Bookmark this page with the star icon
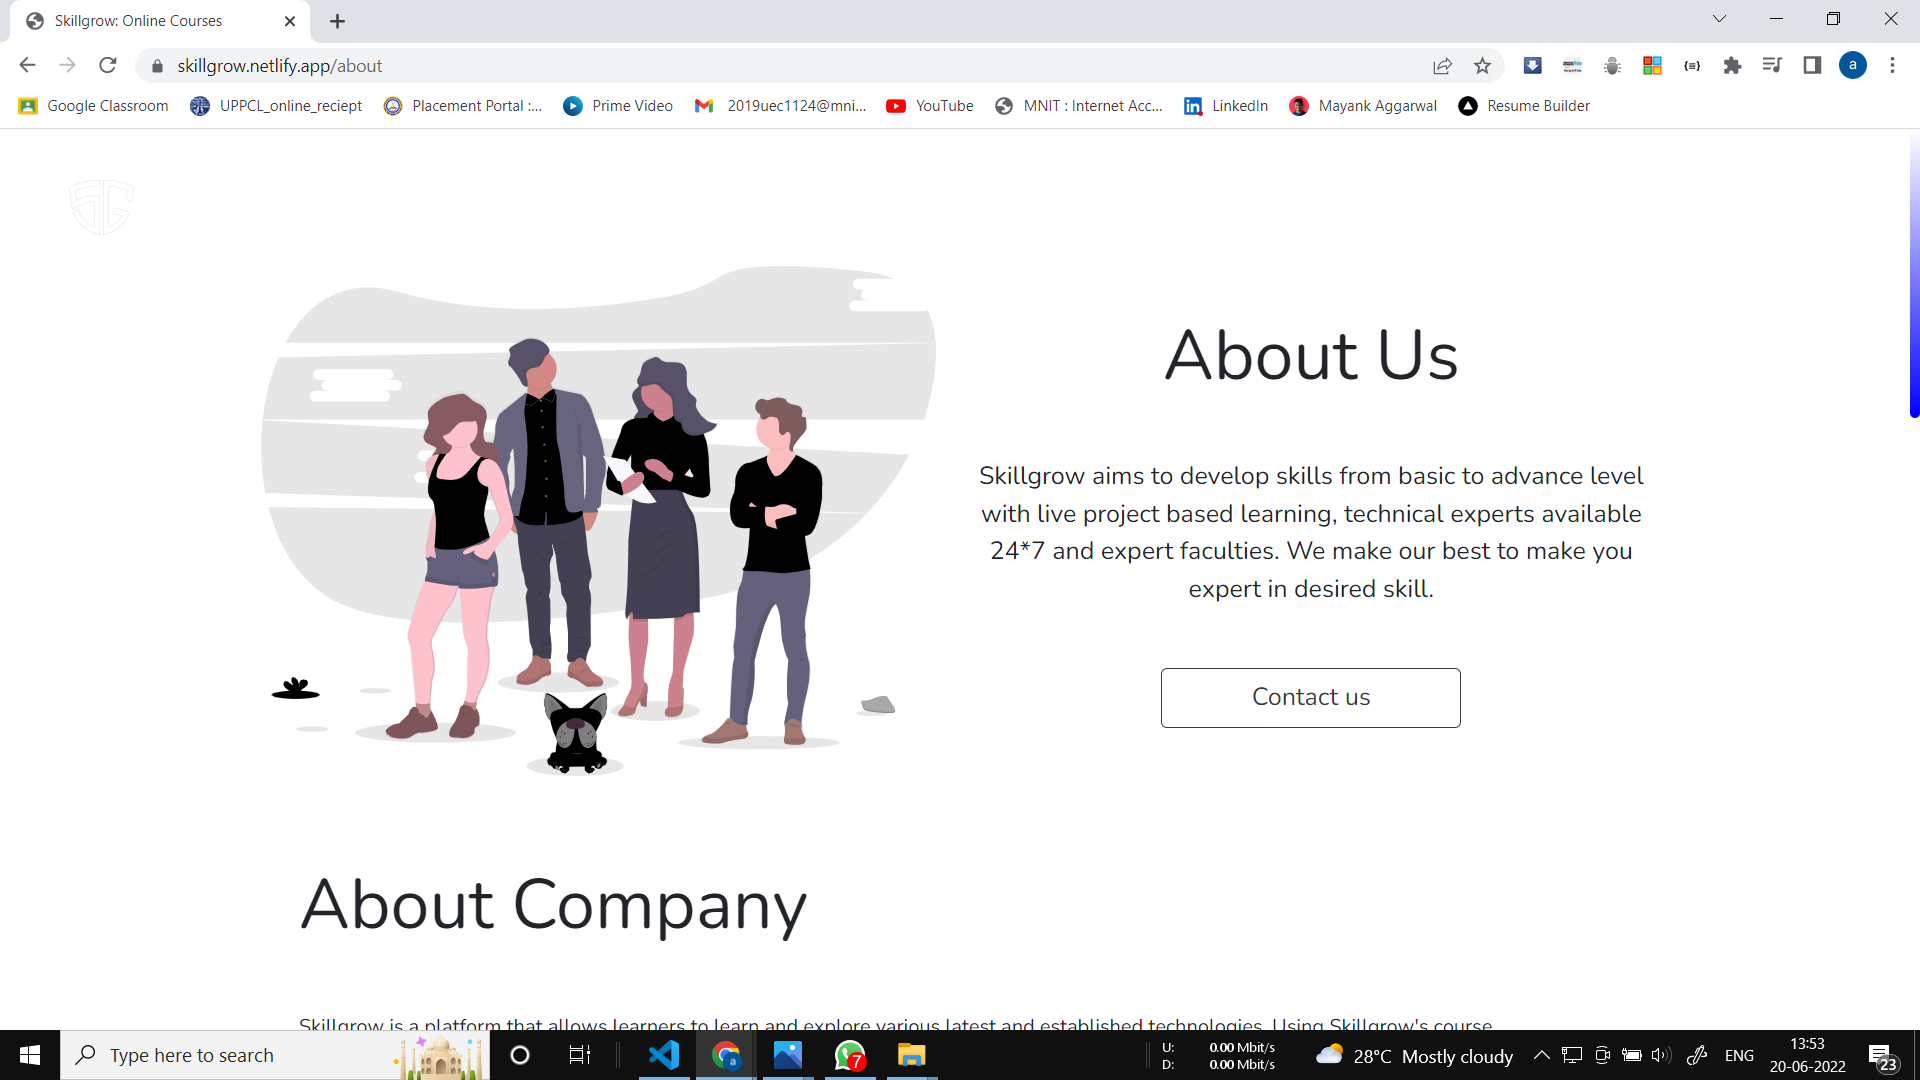Screen dimensions: 1920x1080 (x=1482, y=66)
